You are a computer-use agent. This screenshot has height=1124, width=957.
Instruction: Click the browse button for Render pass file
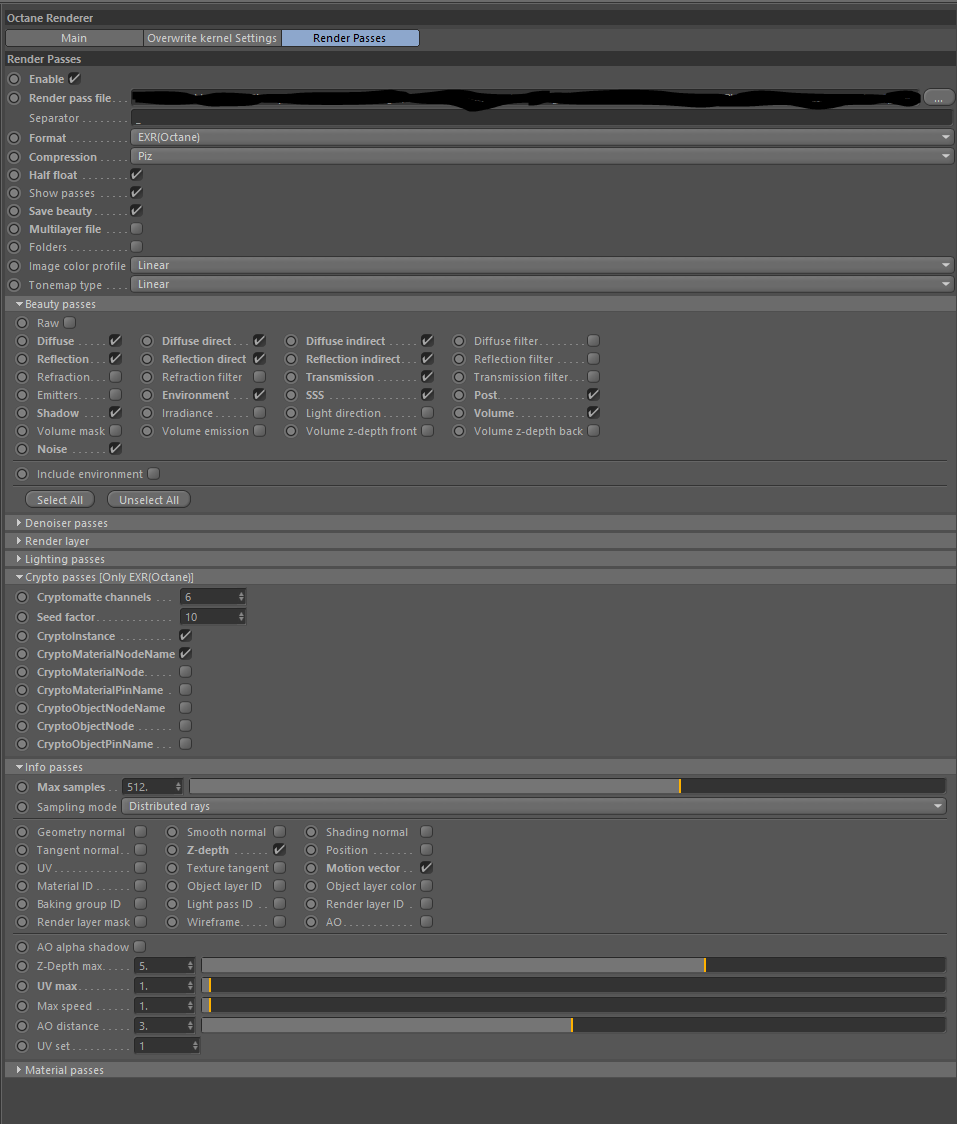(938, 98)
